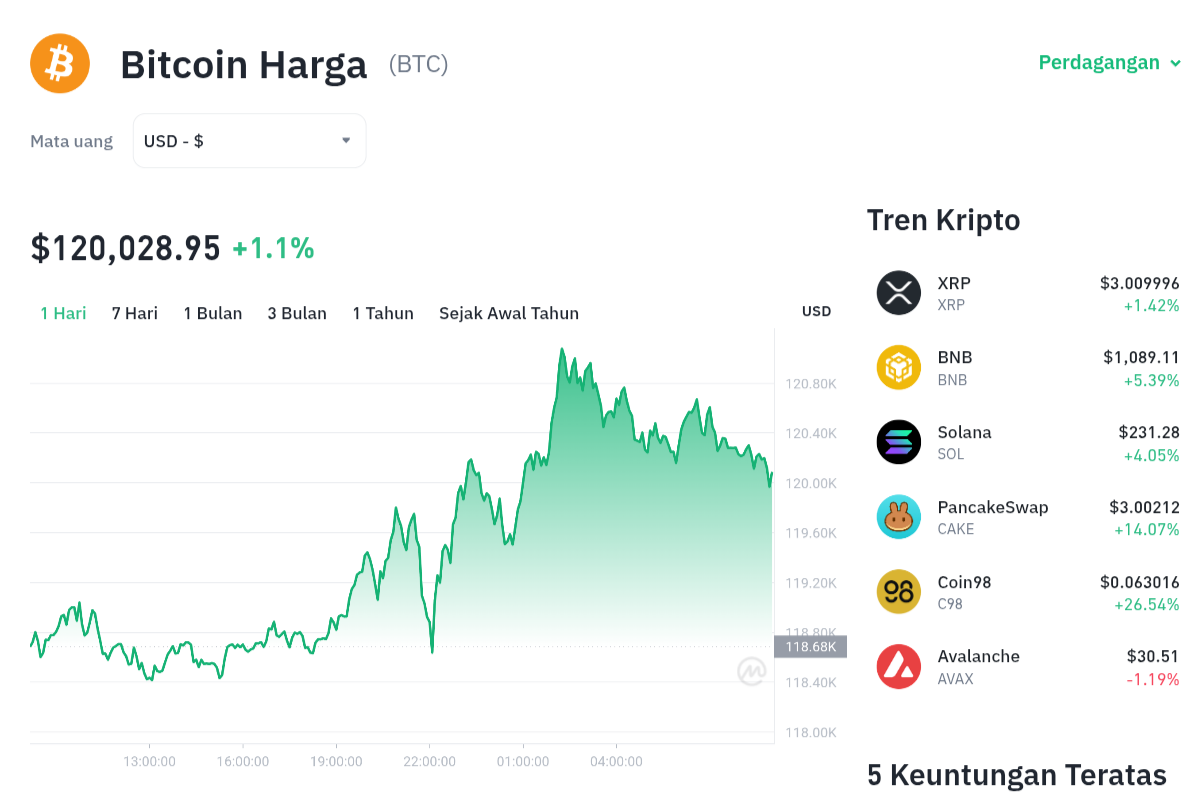This screenshot has height=797, width=1200.
Task: Click the Solana coin icon
Action: [898, 442]
